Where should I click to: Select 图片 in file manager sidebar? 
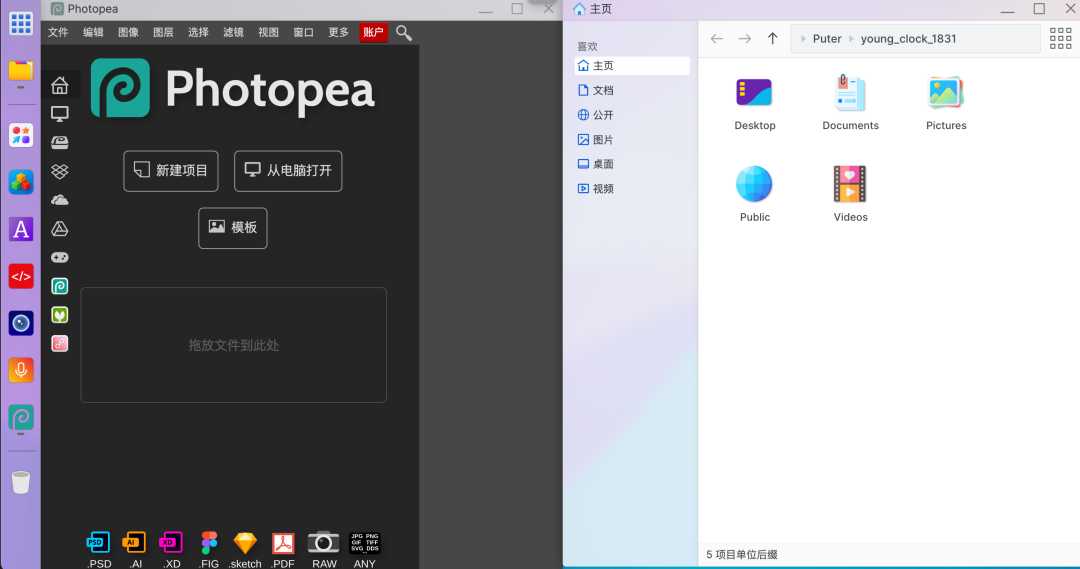coord(632,140)
